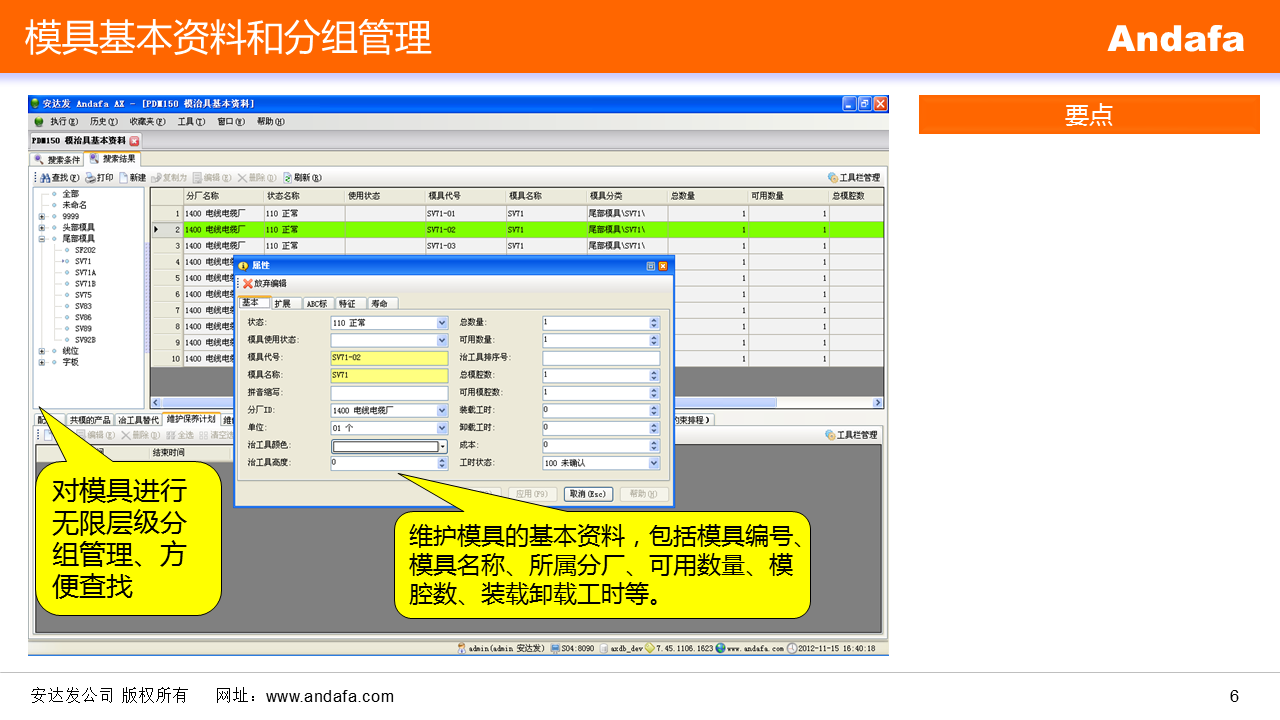Screen dimensions: 1280x720
Task: Open the 工时状态 dropdown showing 100 未确认
Action: (x=654, y=463)
